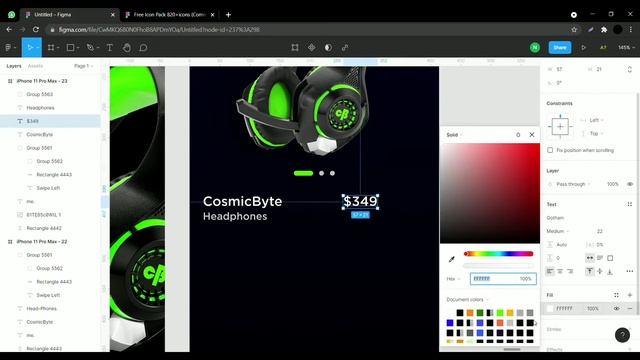Select the Hand tool
This screenshot has height=360, width=640.
pyautogui.click(x=127, y=48)
